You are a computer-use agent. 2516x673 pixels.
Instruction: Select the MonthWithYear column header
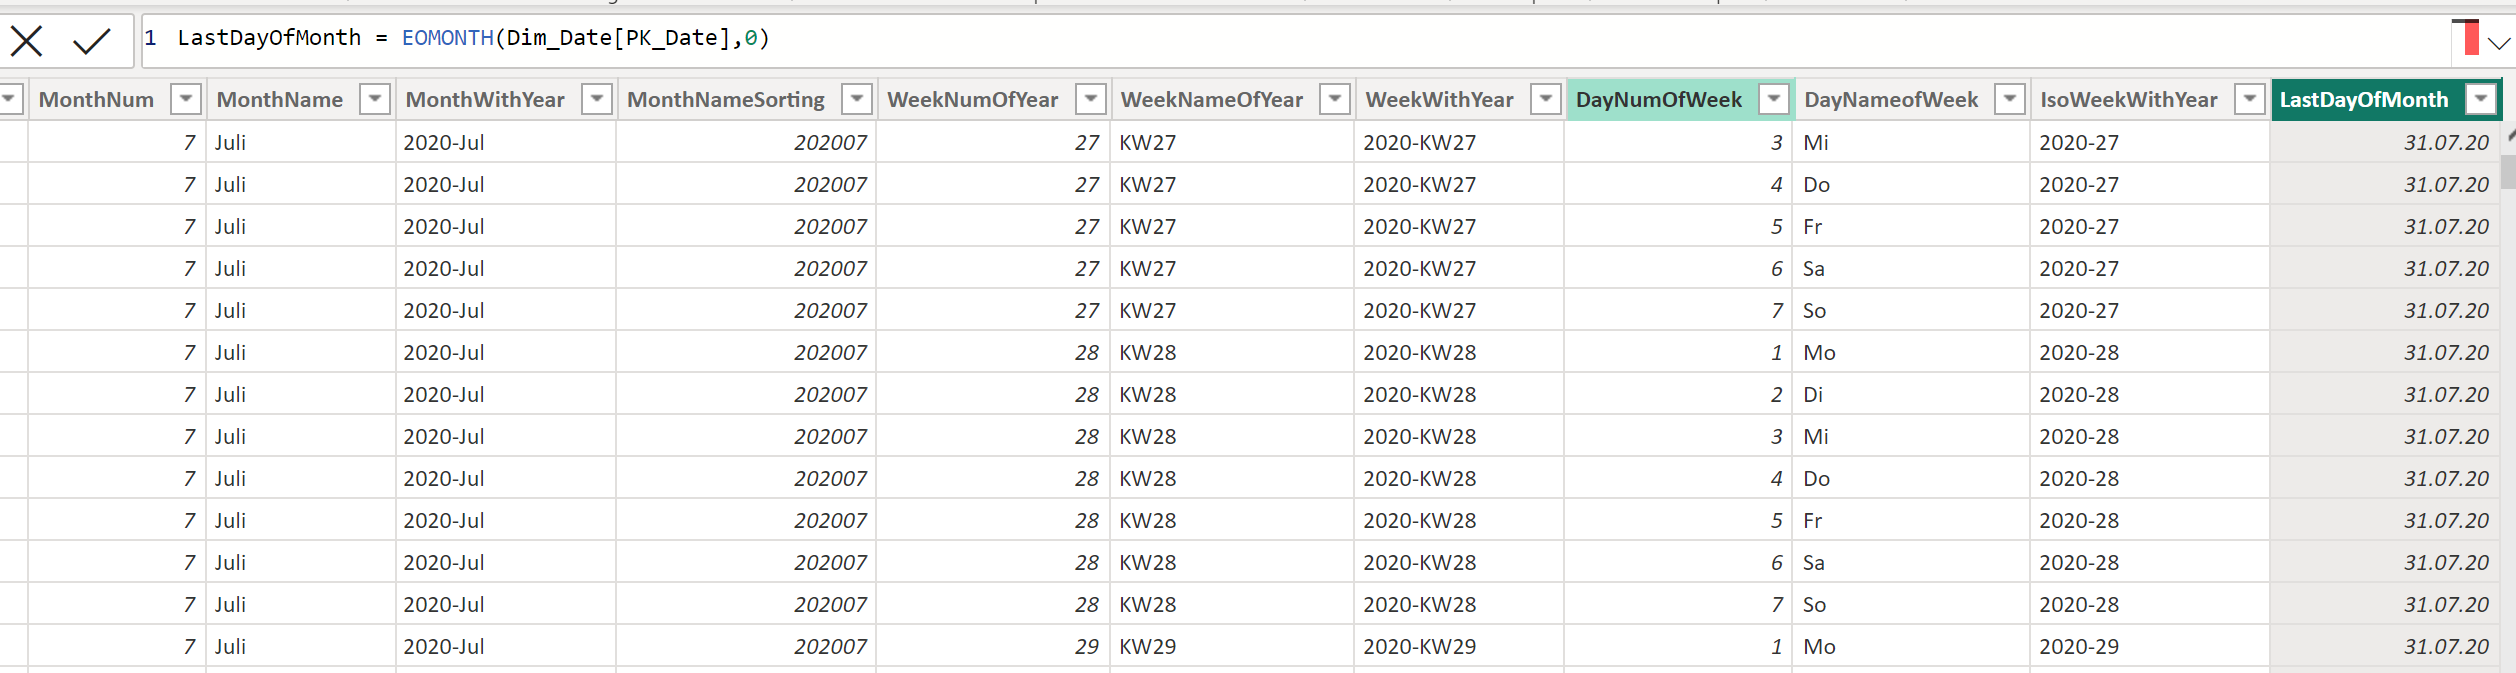(x=485, y=100)
